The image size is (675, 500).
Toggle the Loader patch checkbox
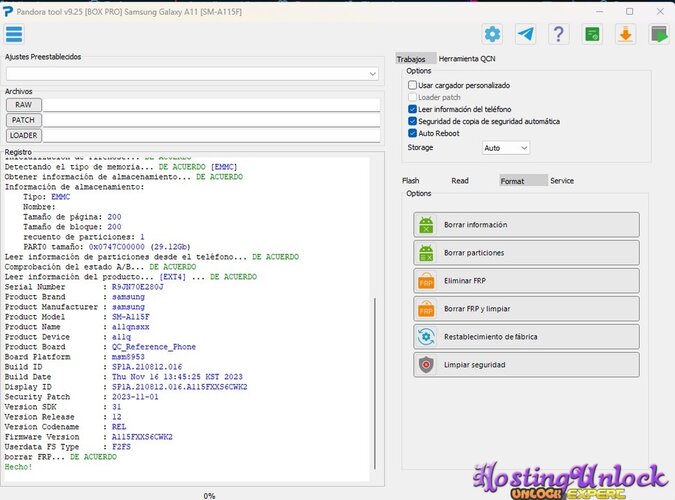coord(412,97)
